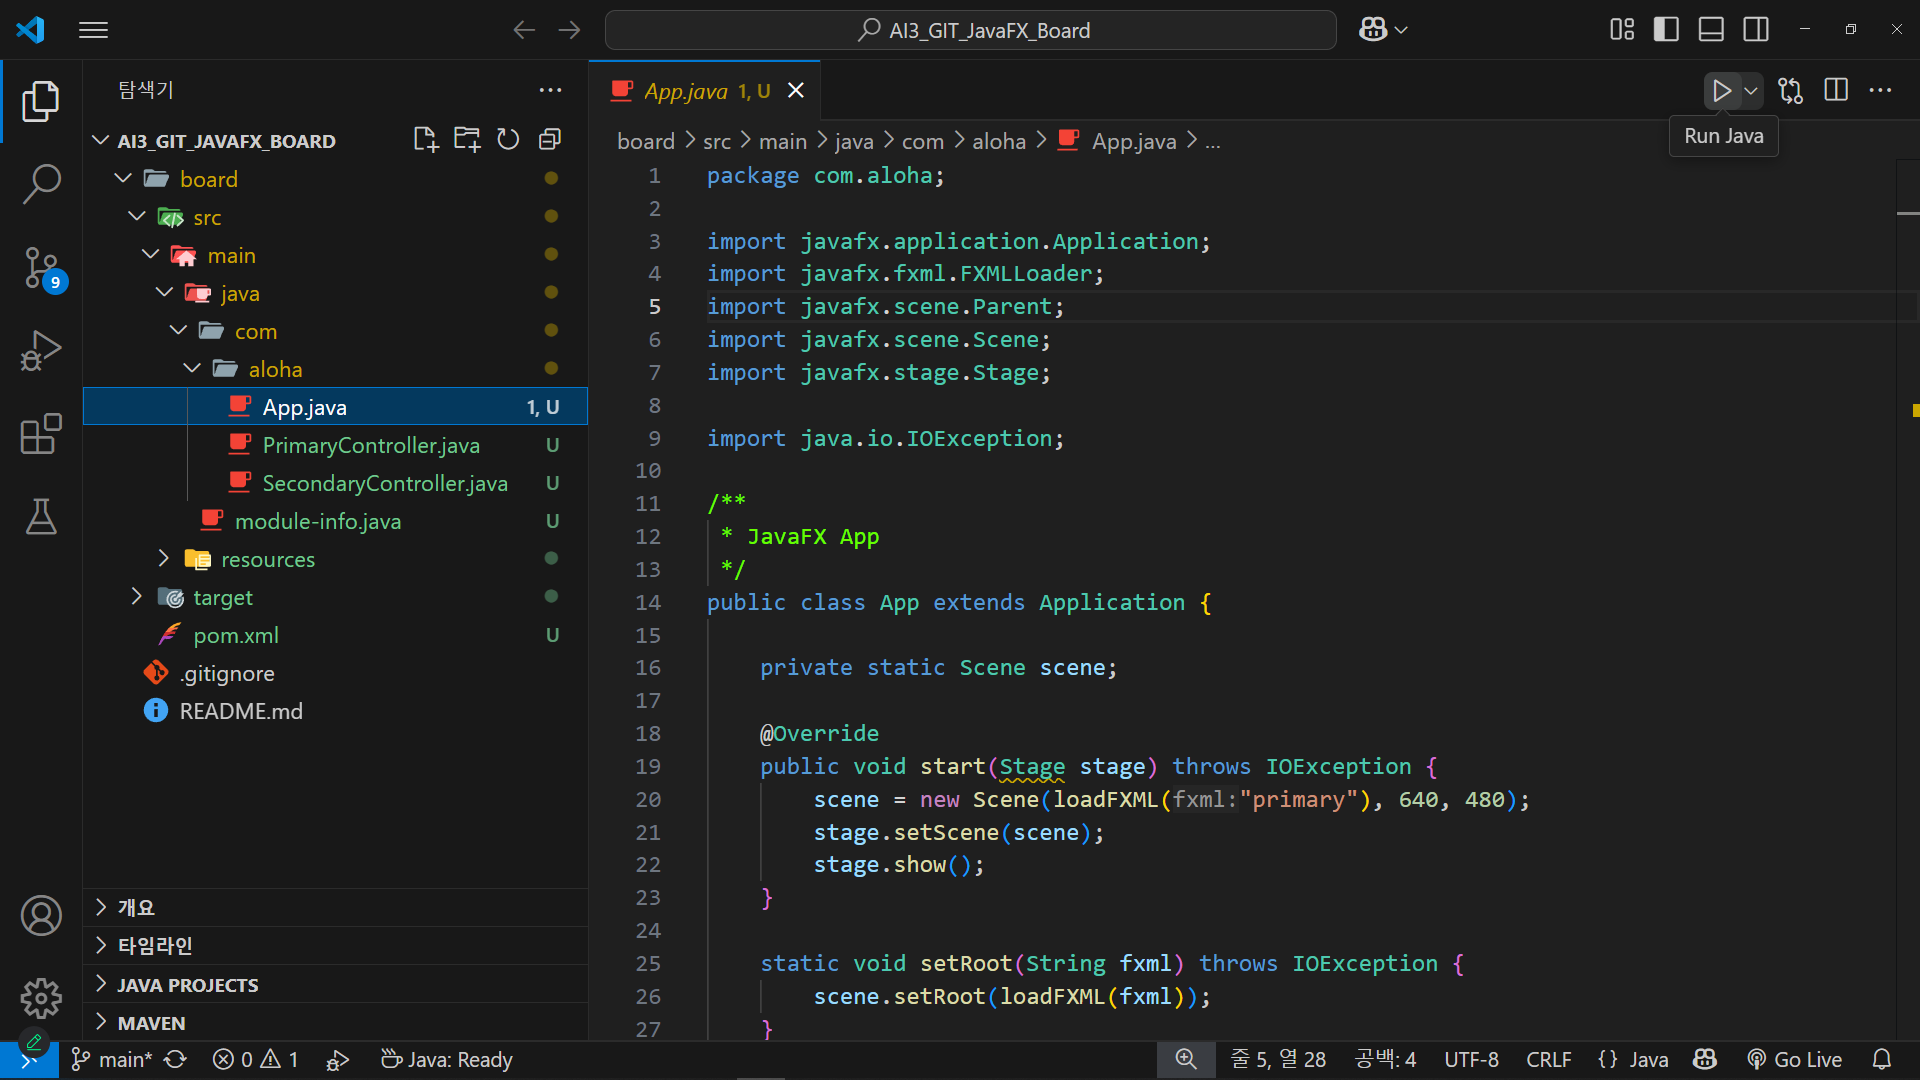
Task: Click Go Live in status bar
Action: click(x=1794, y=1060)
